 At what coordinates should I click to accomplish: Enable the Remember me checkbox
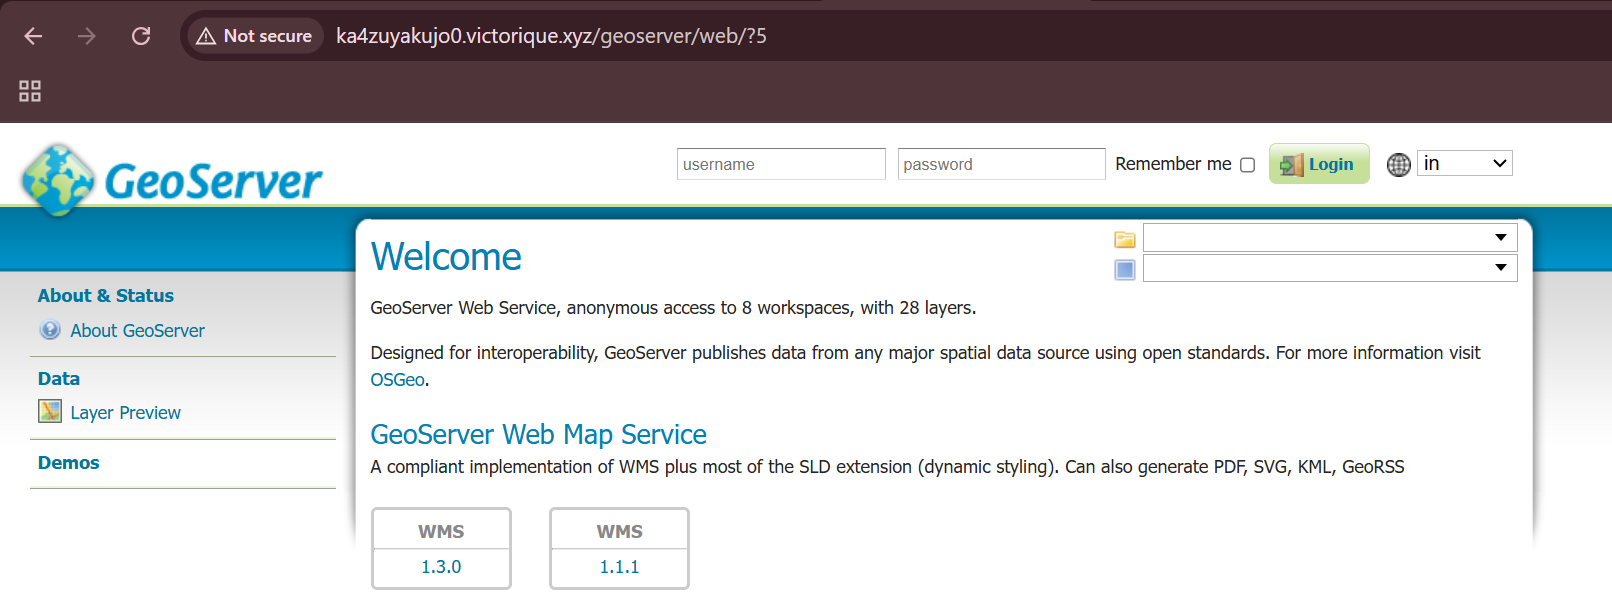[1247, 165]
